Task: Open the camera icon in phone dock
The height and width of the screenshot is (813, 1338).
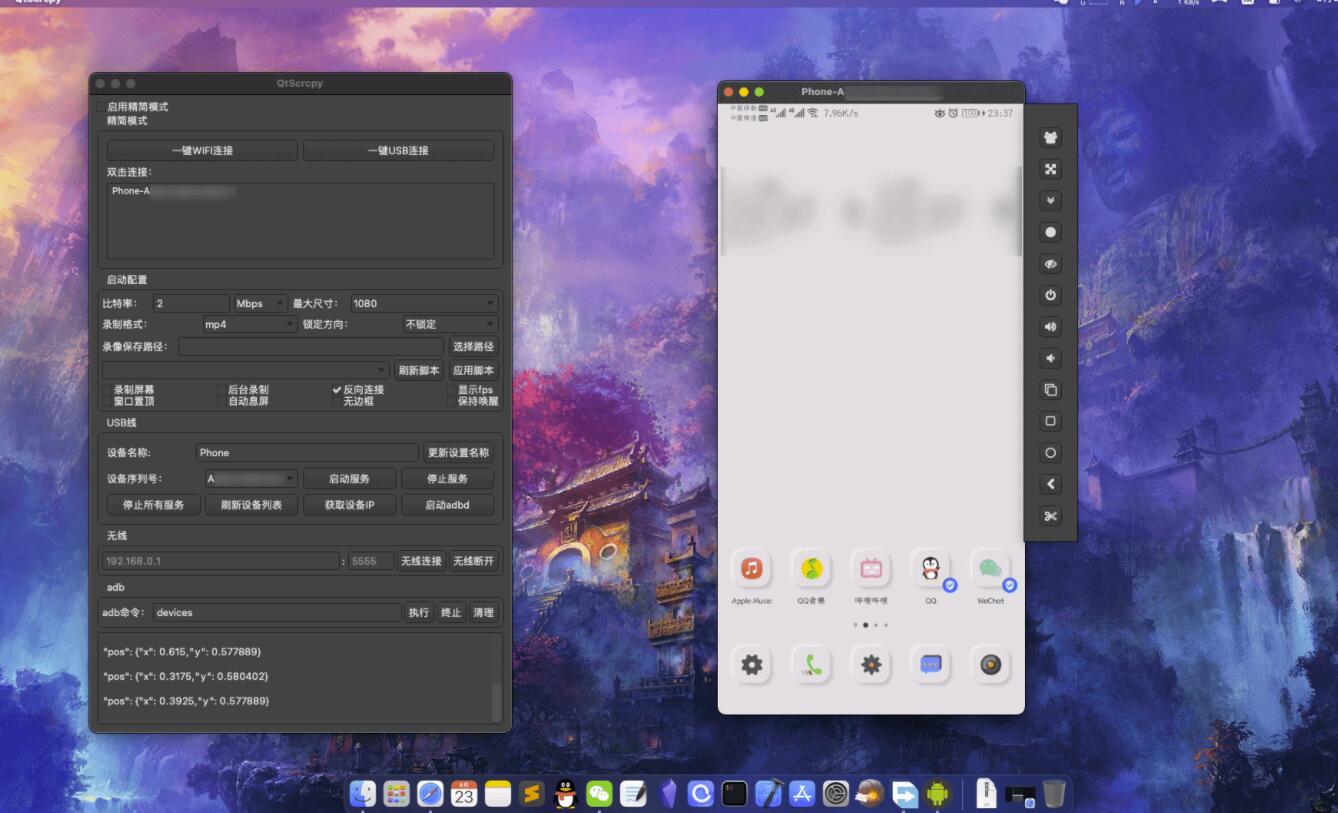Action: pos(991,665)
